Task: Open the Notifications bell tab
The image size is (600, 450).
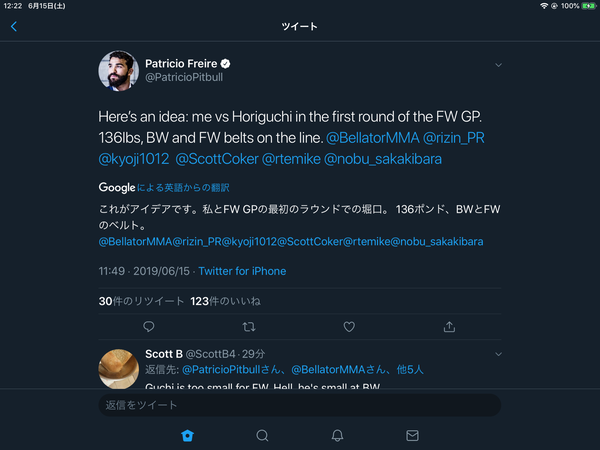Action: [x=337, y=435]
